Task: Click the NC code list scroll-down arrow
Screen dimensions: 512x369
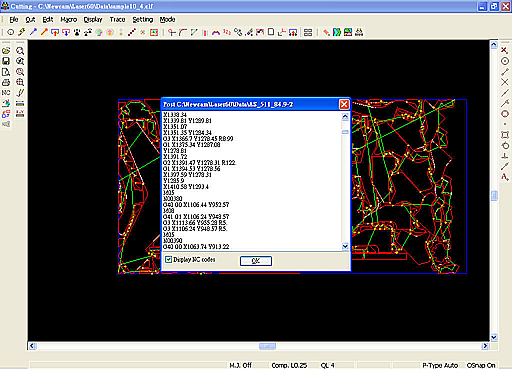Action: pos(345,246)
